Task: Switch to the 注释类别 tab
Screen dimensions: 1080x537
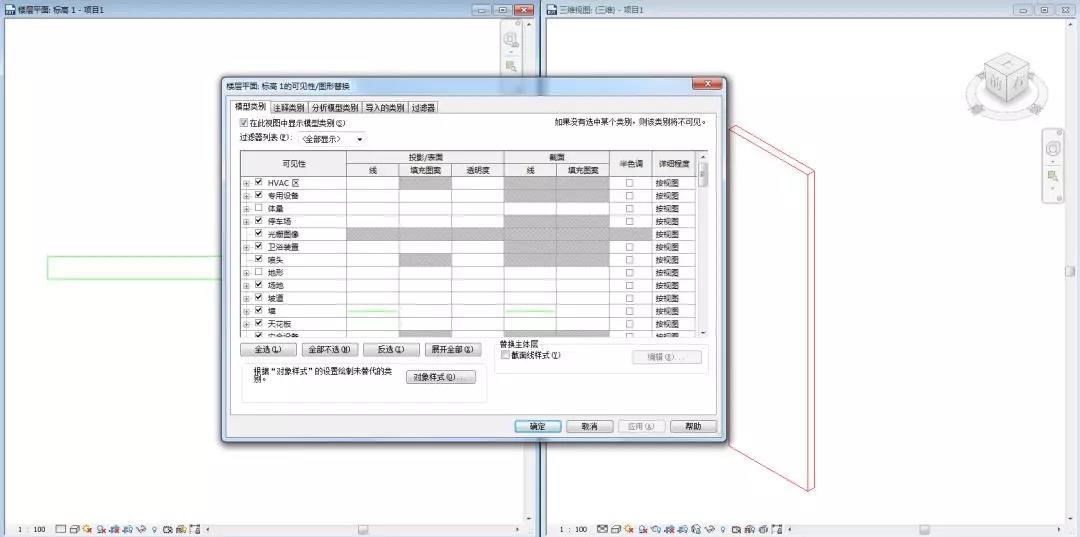Action: 289,107
